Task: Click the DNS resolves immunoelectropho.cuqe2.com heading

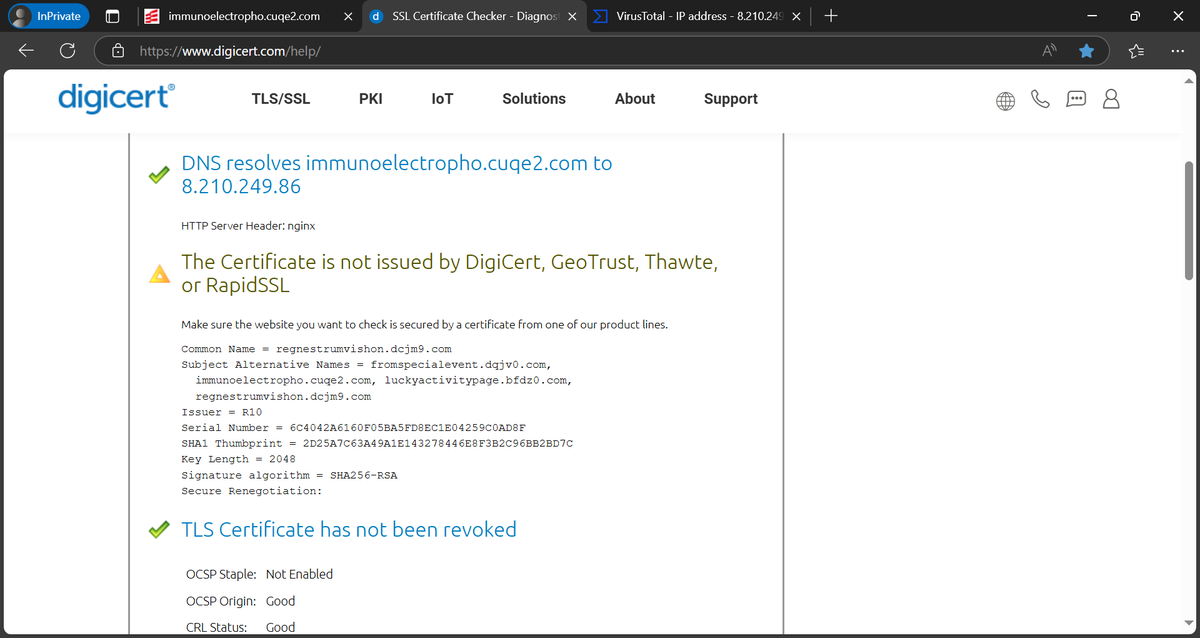Action: click(396, 175)
